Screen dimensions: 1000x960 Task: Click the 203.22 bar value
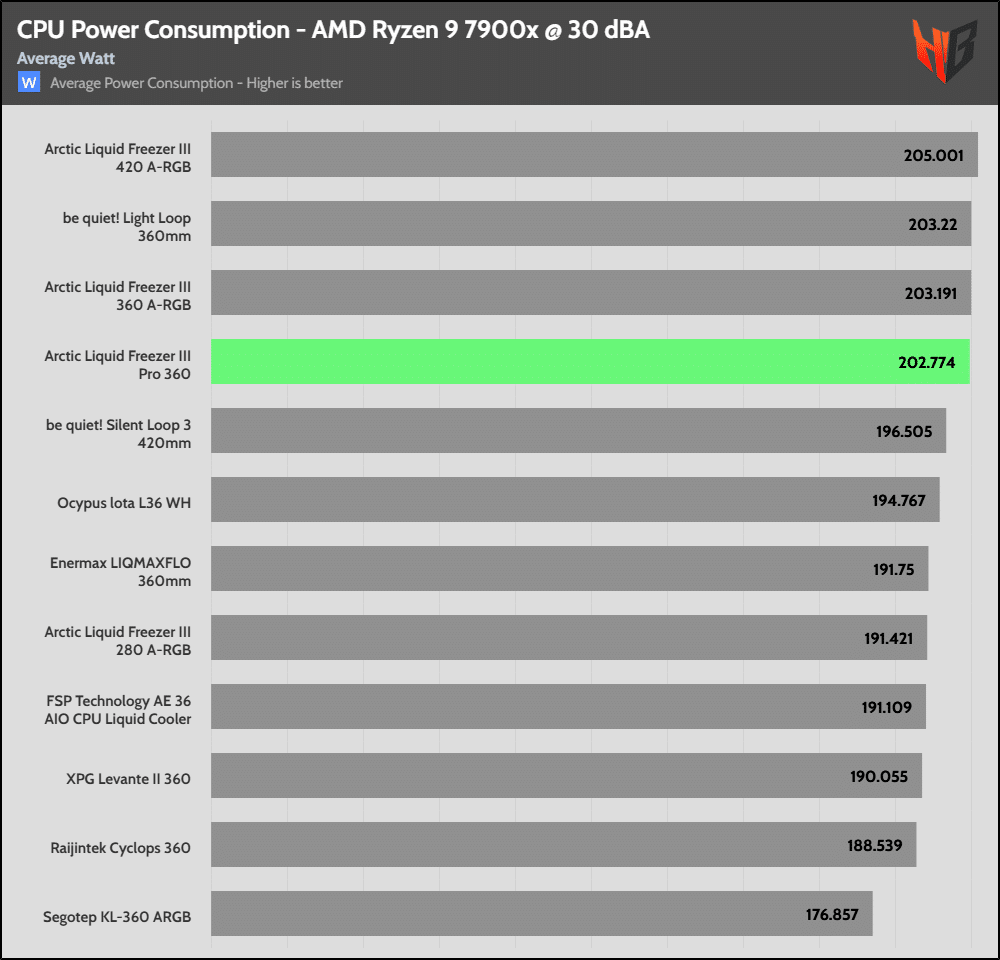[932, 224]
